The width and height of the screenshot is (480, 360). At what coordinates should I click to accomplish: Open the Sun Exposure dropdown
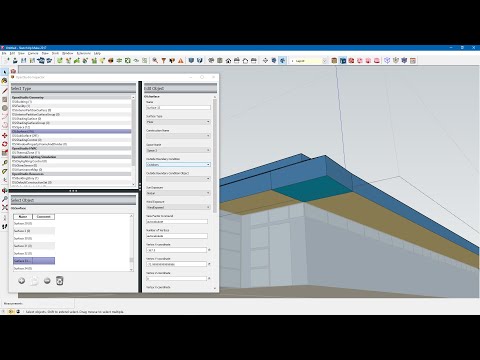coord(178,193)
